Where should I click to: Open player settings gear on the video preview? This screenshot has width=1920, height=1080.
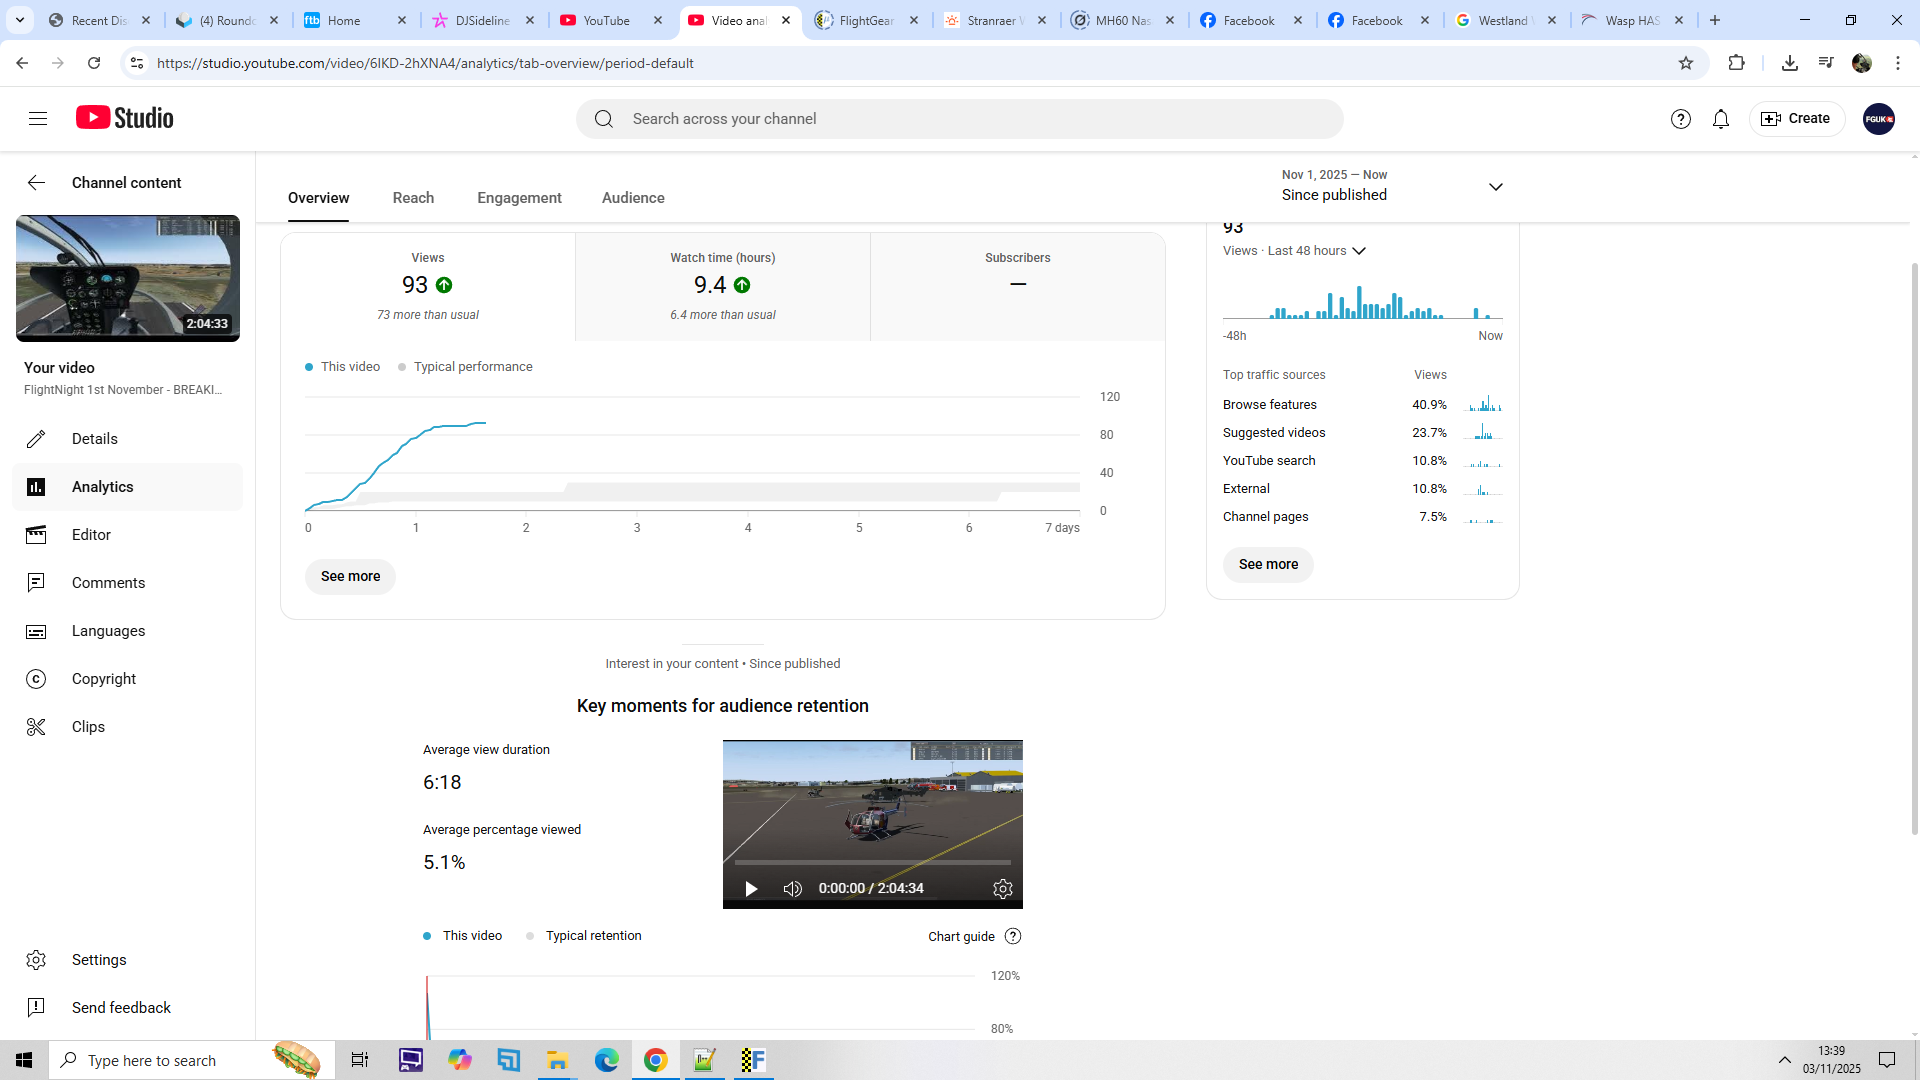1002,889
